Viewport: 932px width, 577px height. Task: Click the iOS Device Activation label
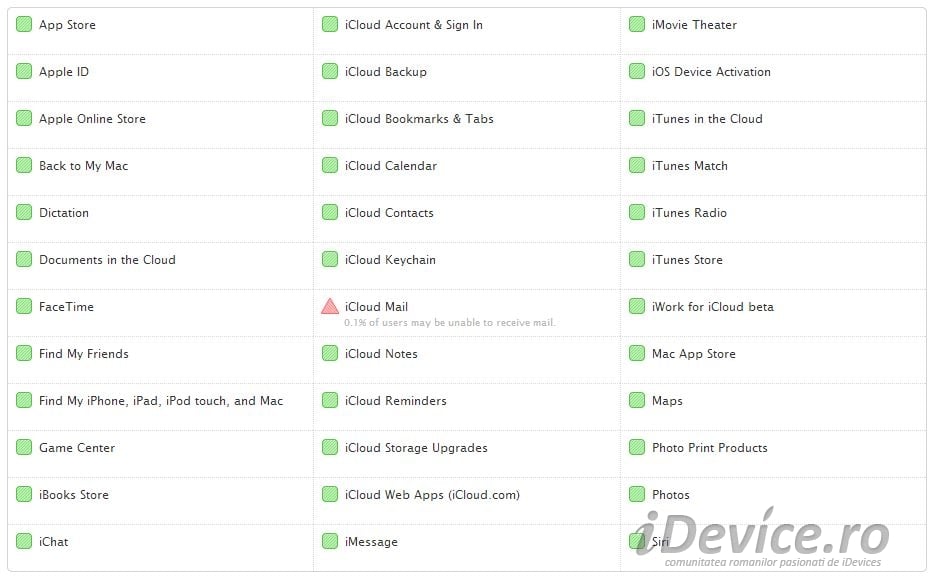[x=711, y=72]
